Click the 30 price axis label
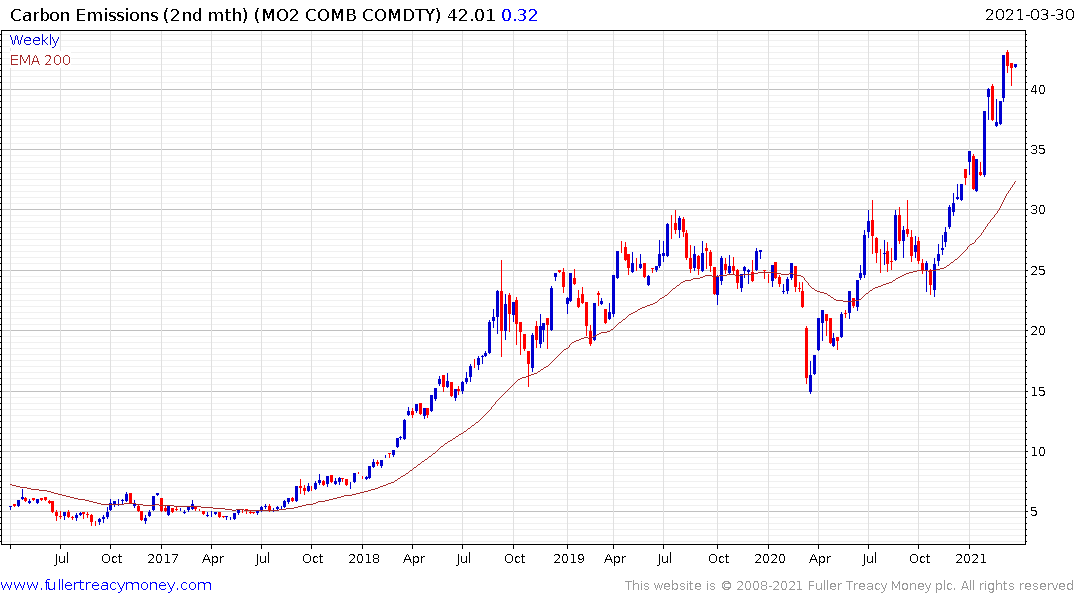 1038,210
